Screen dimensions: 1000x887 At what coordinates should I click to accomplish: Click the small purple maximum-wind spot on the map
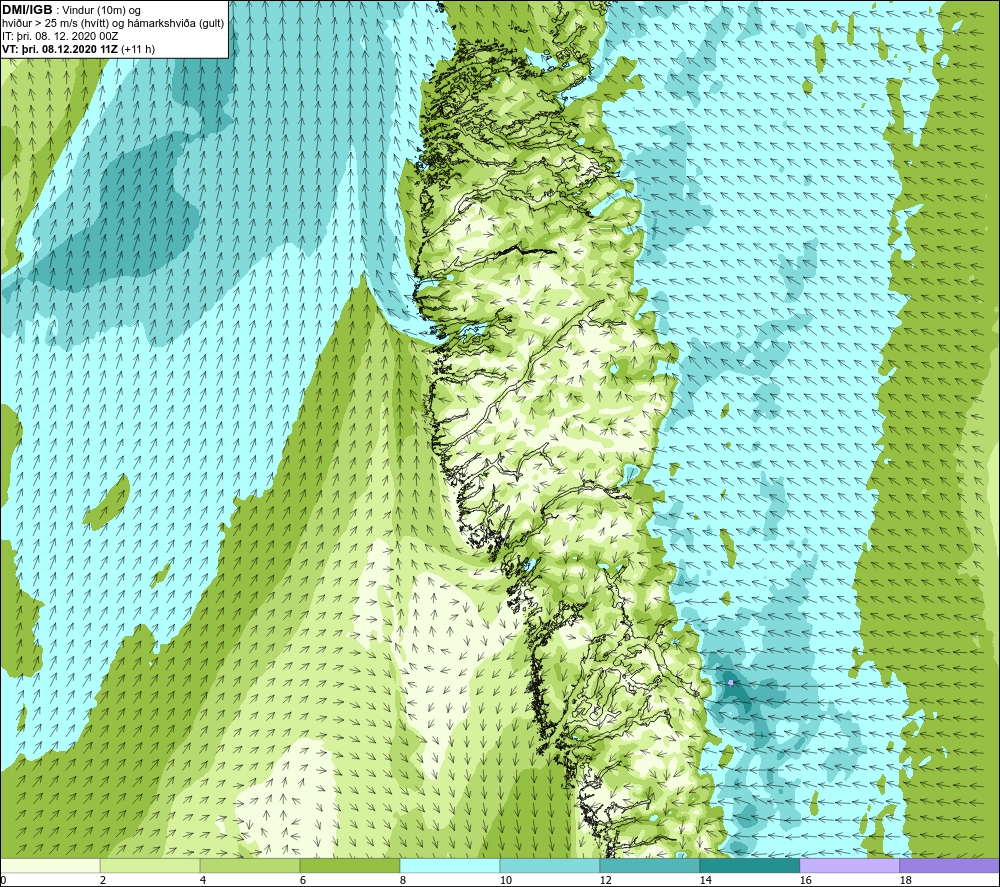(x=731, y=682)
